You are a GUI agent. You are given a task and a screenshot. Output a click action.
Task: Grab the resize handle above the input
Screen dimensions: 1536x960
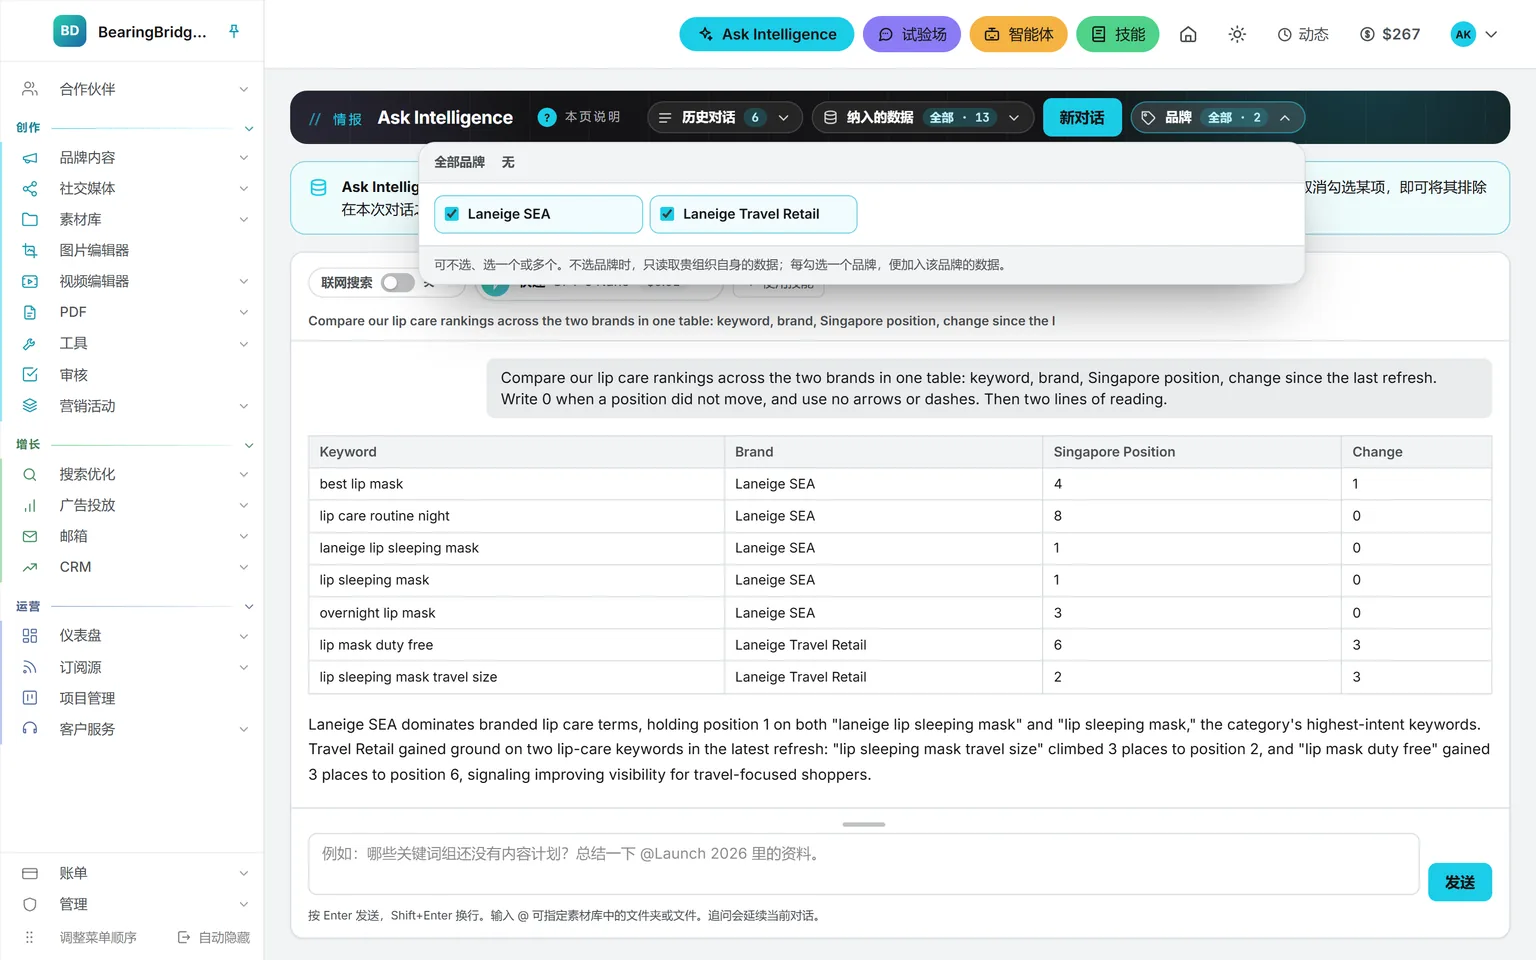click(x=863, y=824)
